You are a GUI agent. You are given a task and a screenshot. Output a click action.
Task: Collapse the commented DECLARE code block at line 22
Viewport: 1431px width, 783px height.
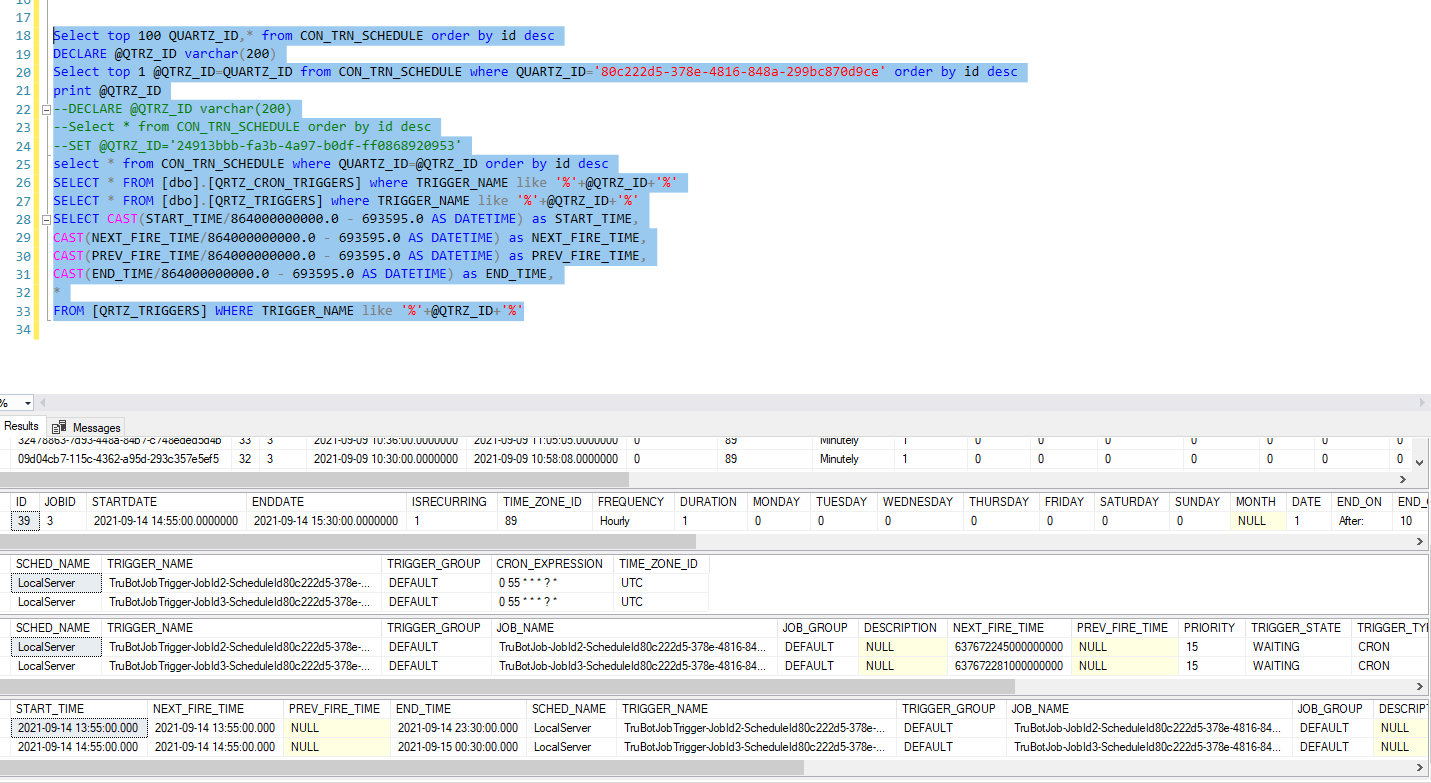(x=45, y=108)
